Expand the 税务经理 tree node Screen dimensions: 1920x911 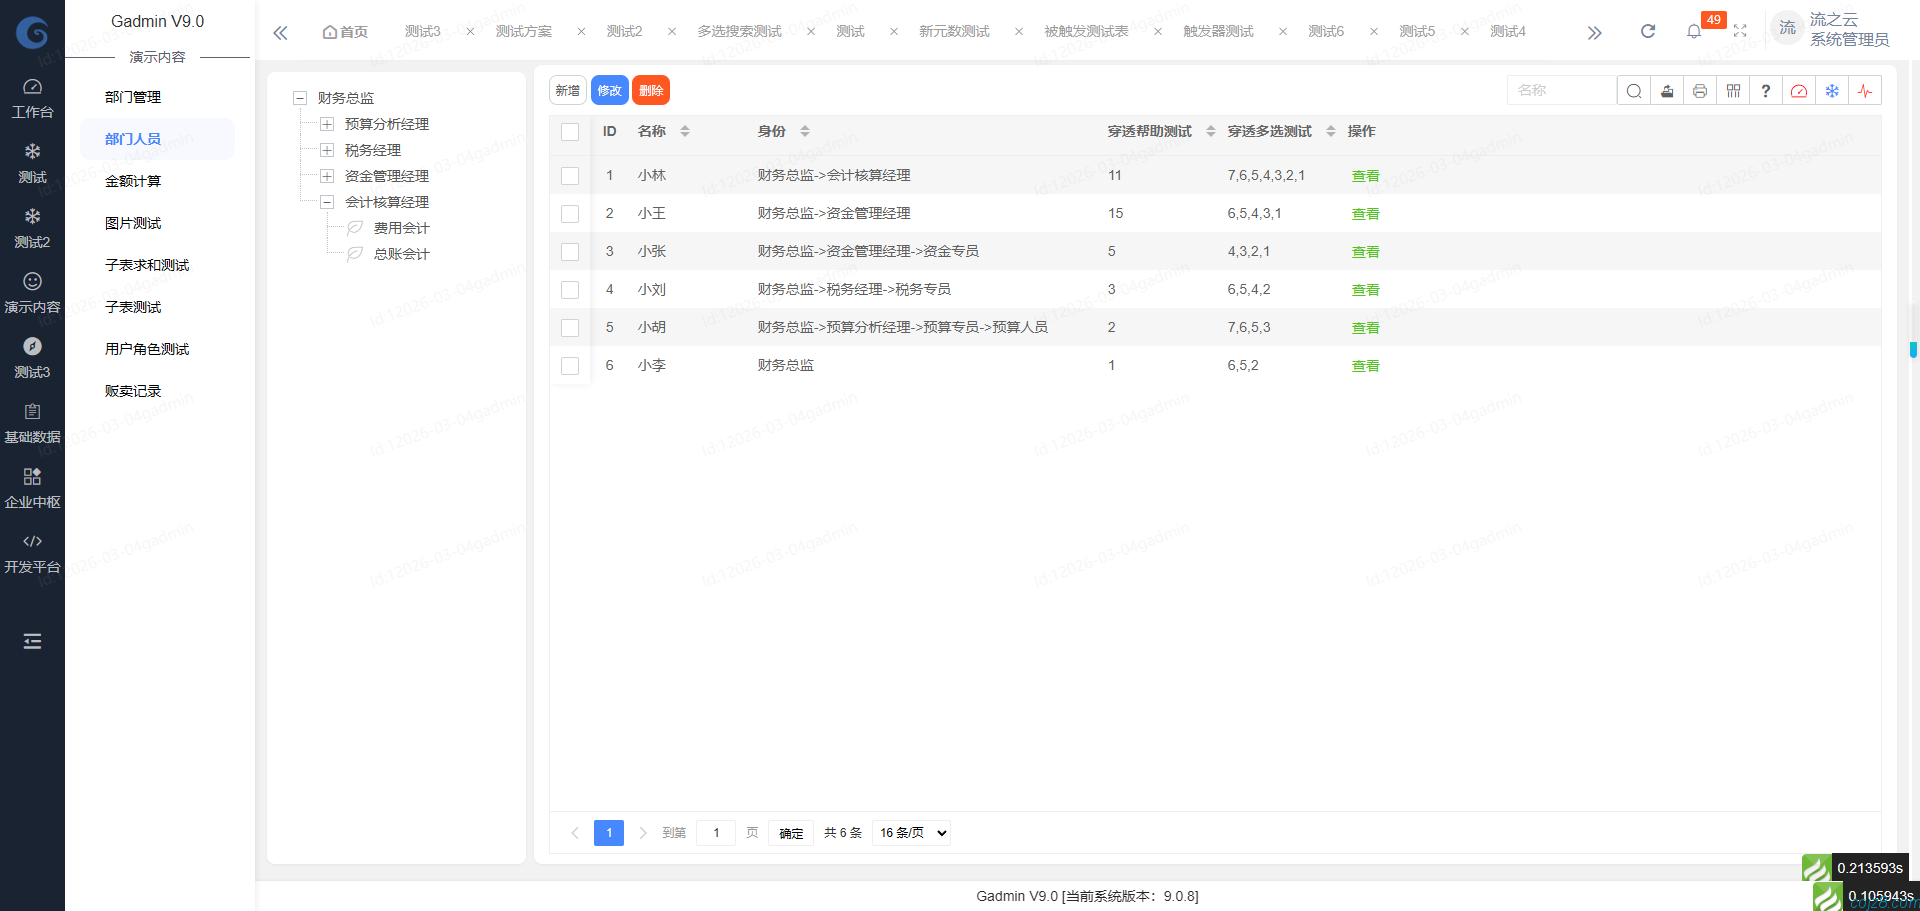[327, 150]
